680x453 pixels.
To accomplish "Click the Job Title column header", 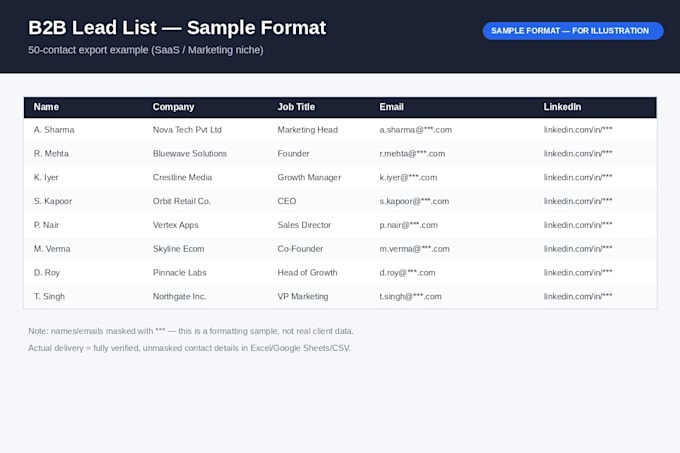I will click(x=296, y=107).
